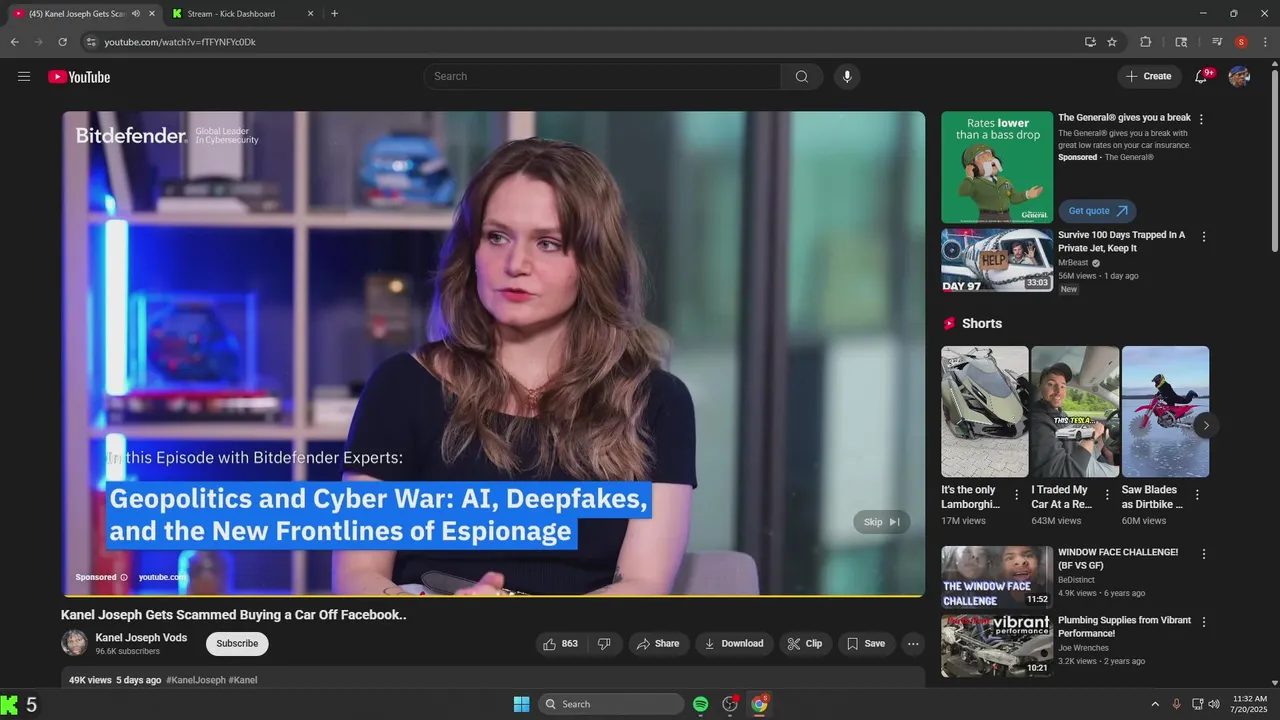Open Create button in header

(x=1149, y=77)
